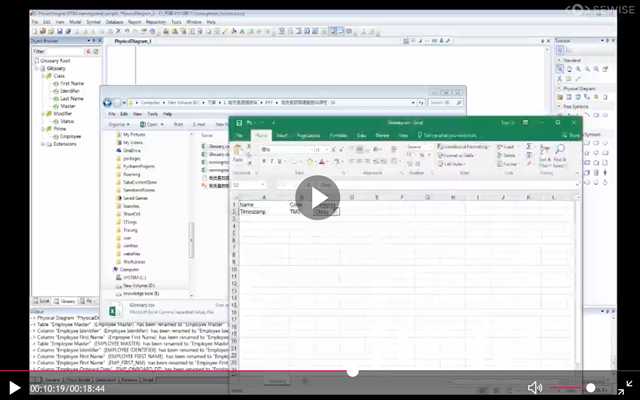Exit fullscreen using the arrows icon

[624, 387]
